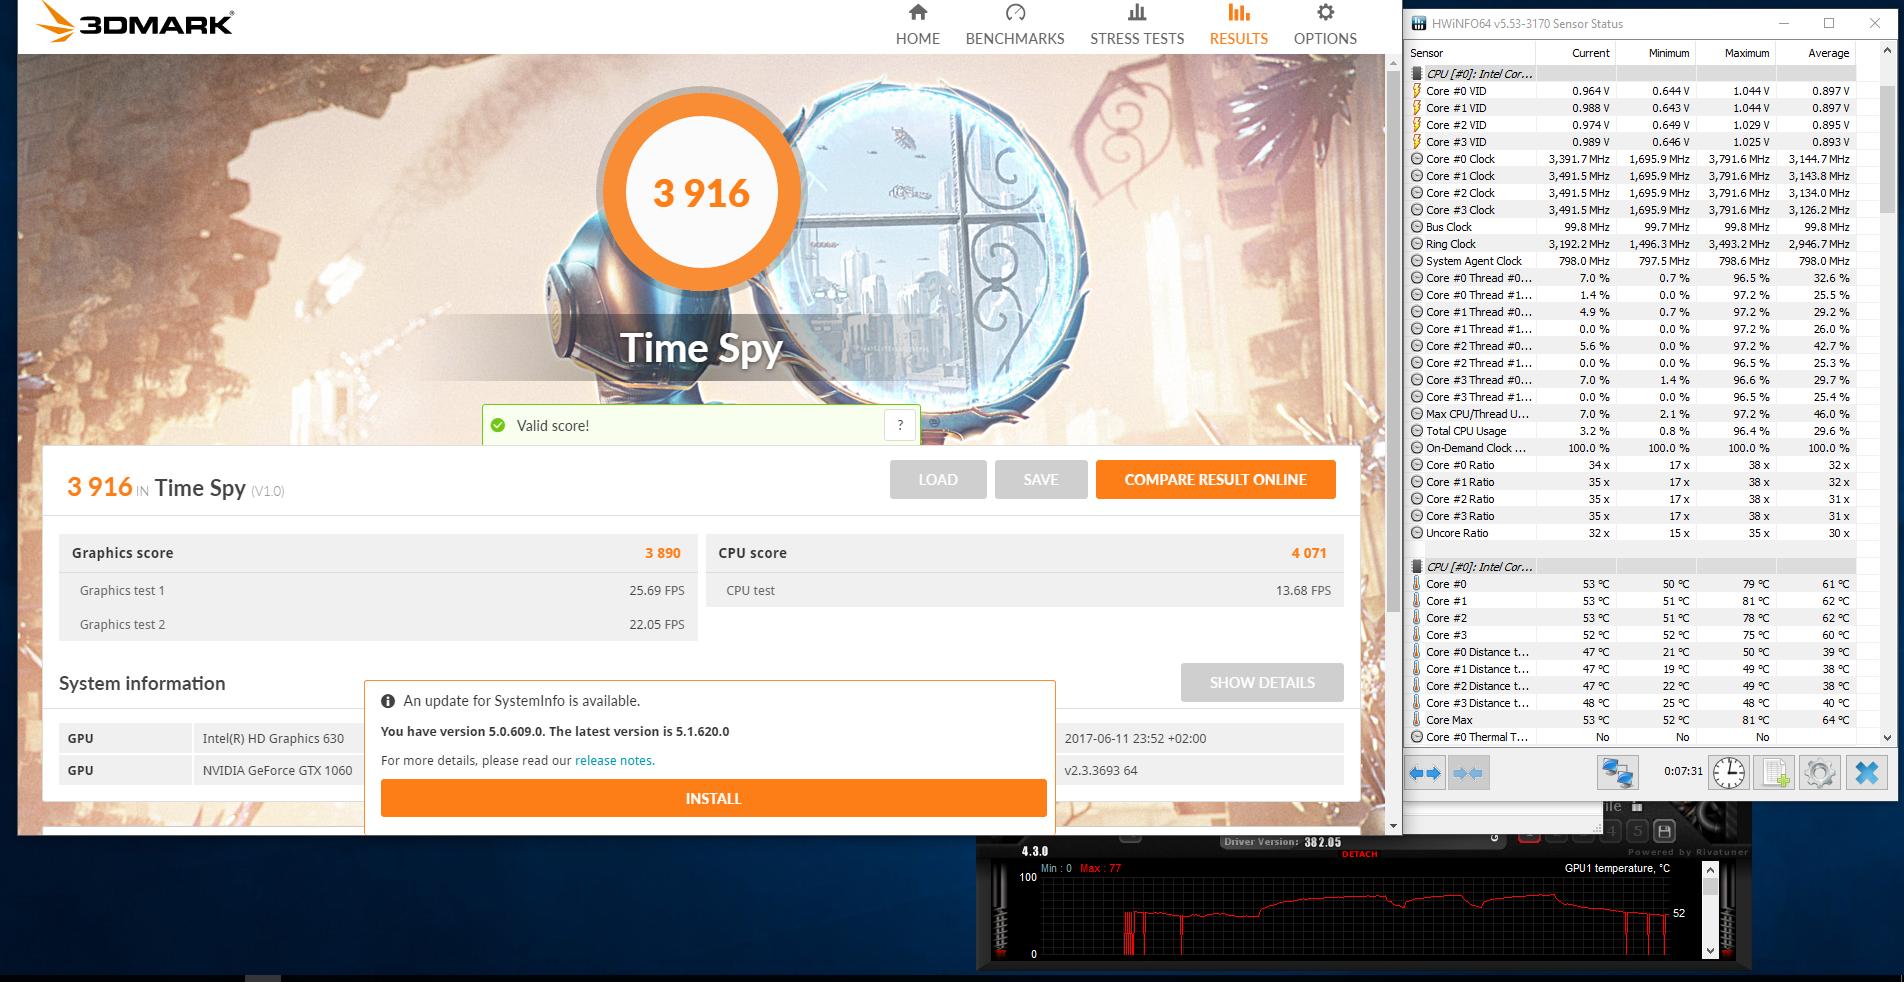Click the NVIDIA GeForce GTX 1060 entry
Image resolution: width=1904 pixels, height=982 pixels.
point(277,770)
